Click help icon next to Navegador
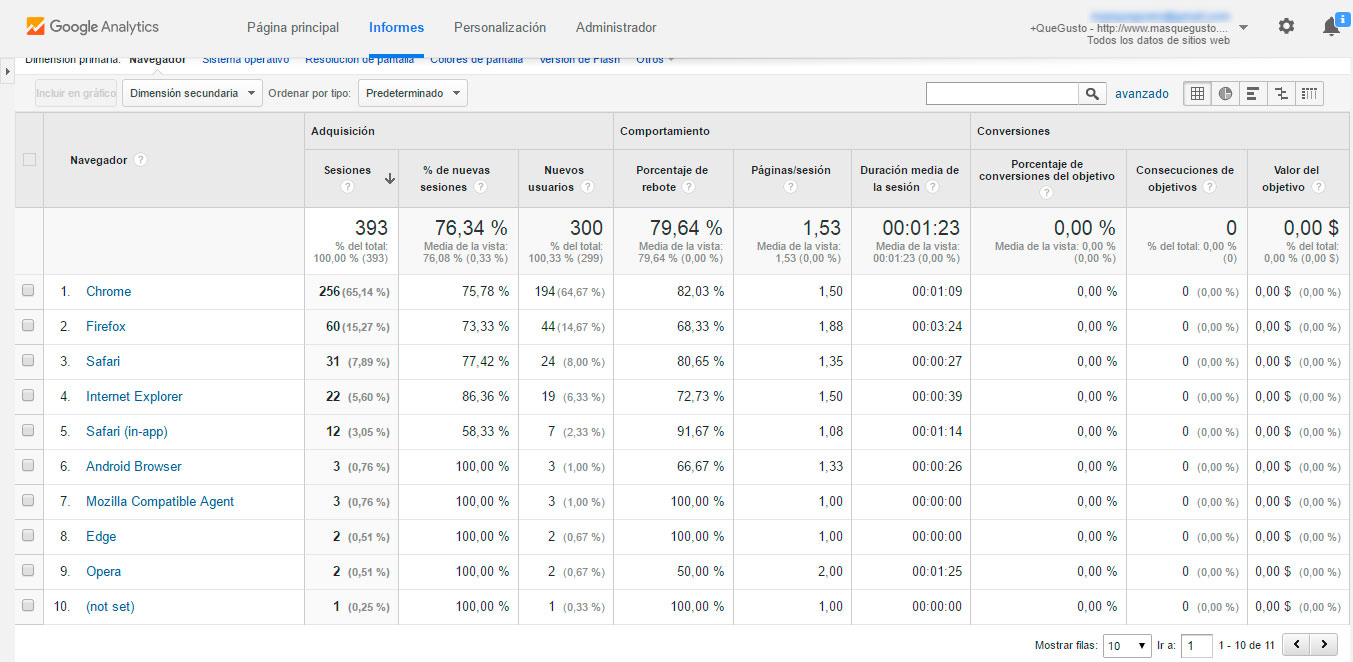Screen dimensions: 1353x662 coord(141,160)
